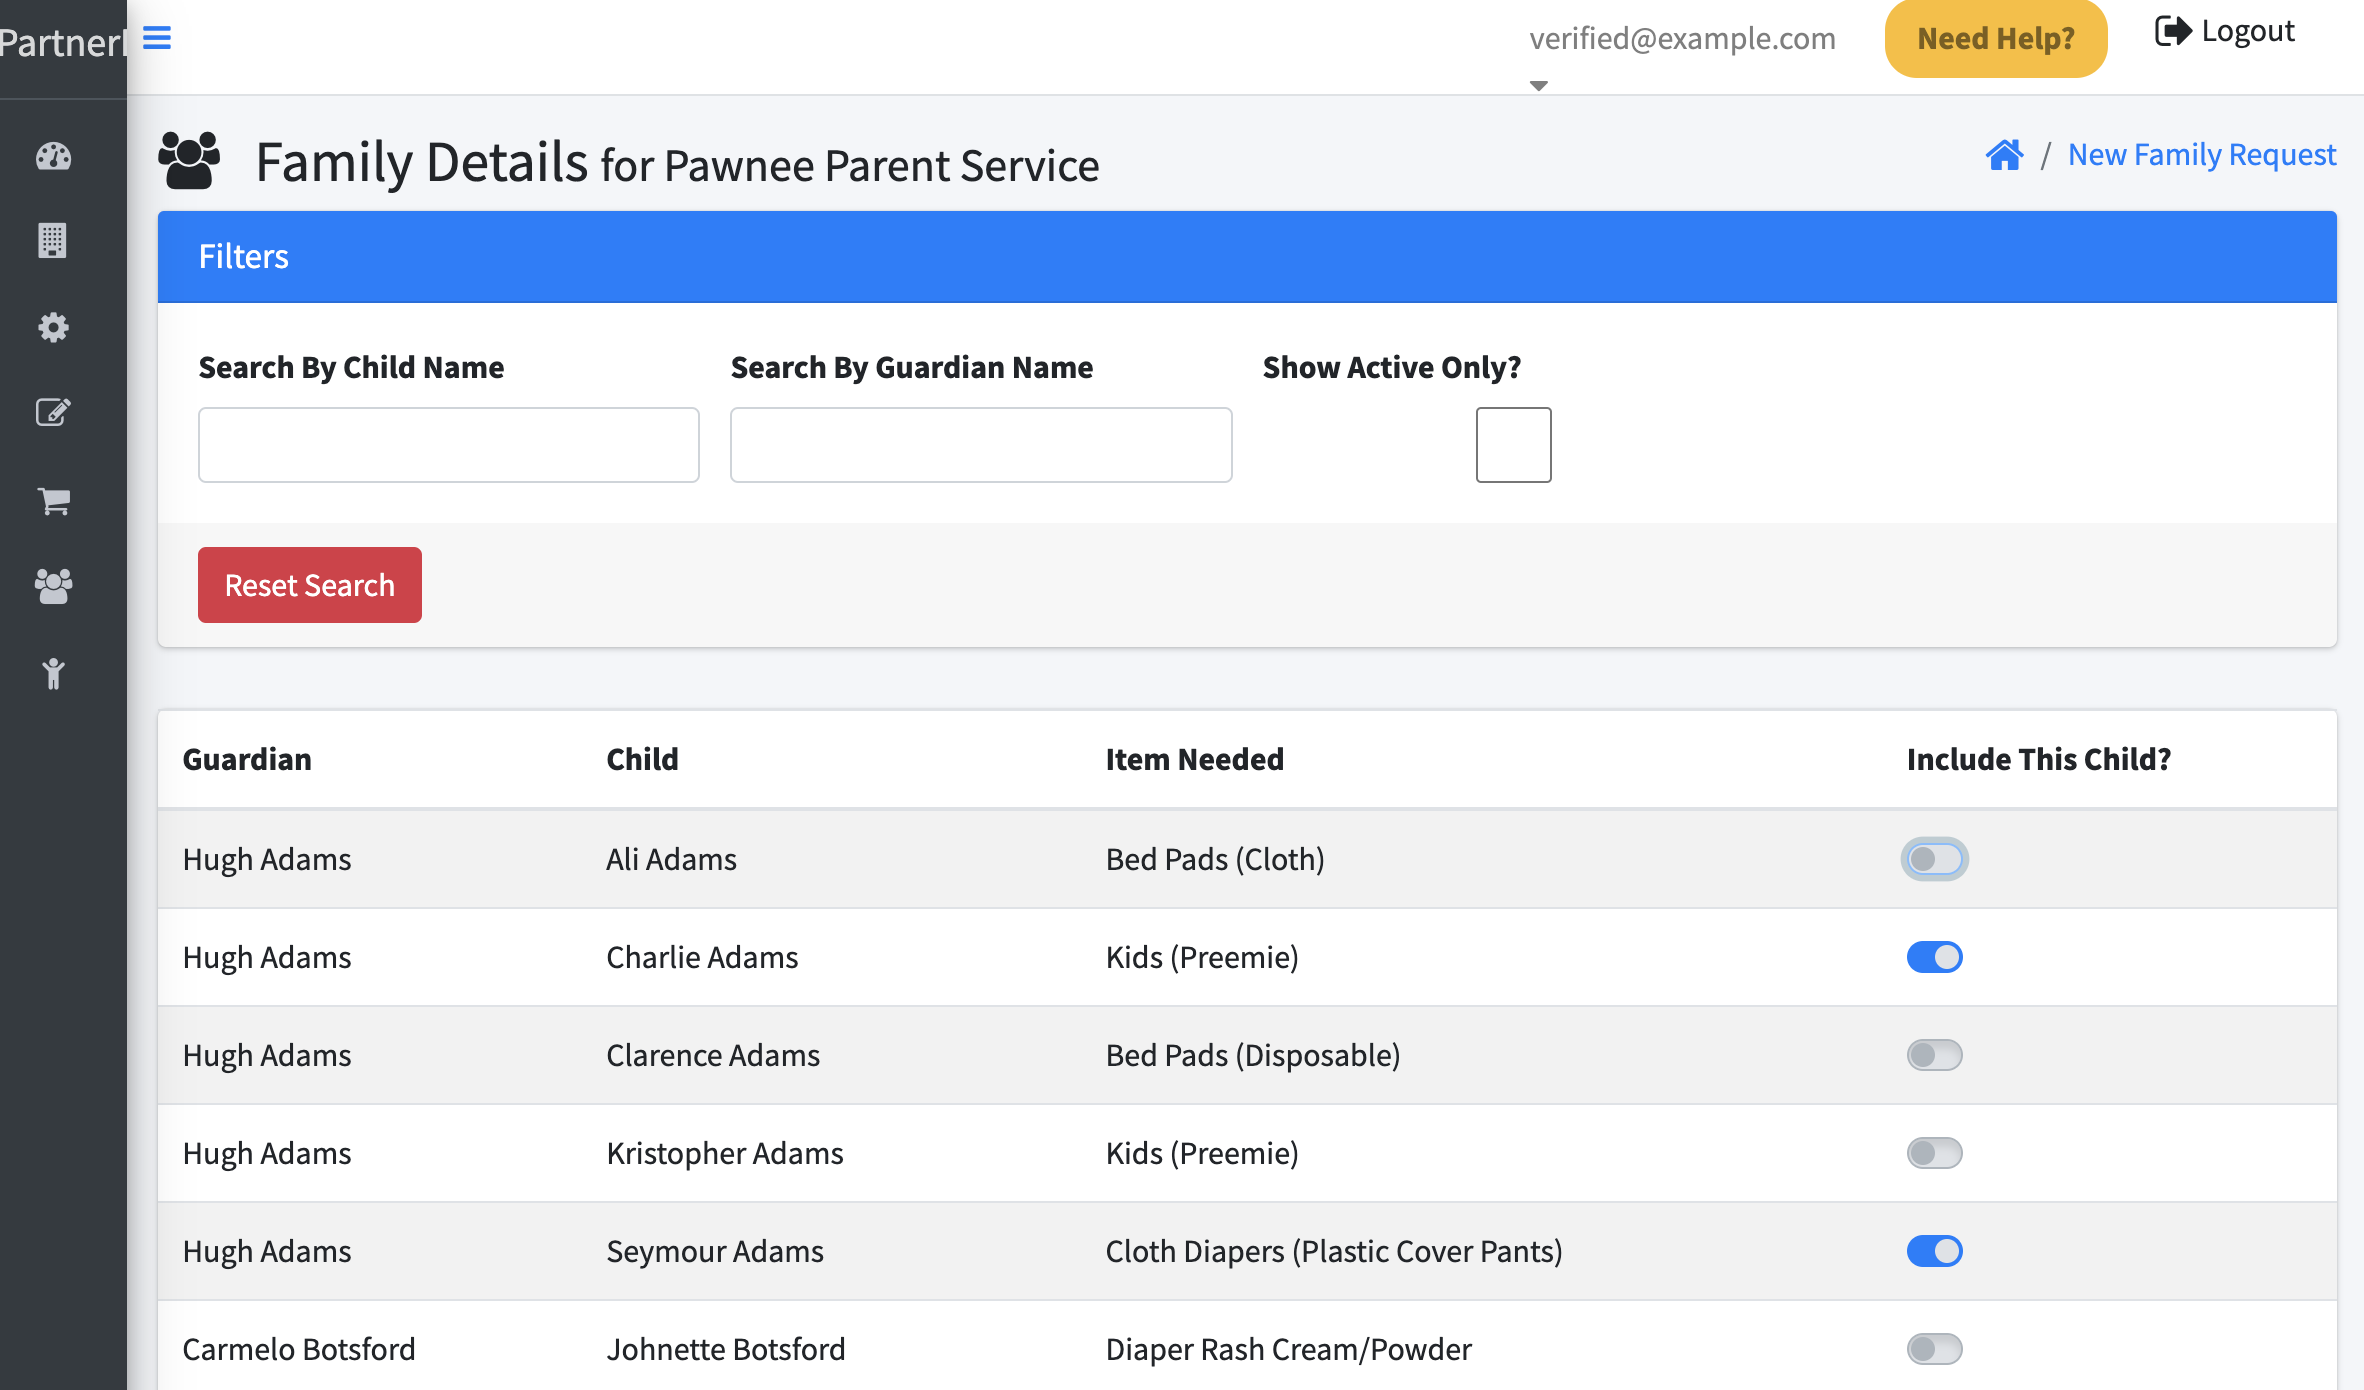Toggle the hamburger menu button
The height and width of the screenshot is (1390, 2364).
tap(157, 38)
